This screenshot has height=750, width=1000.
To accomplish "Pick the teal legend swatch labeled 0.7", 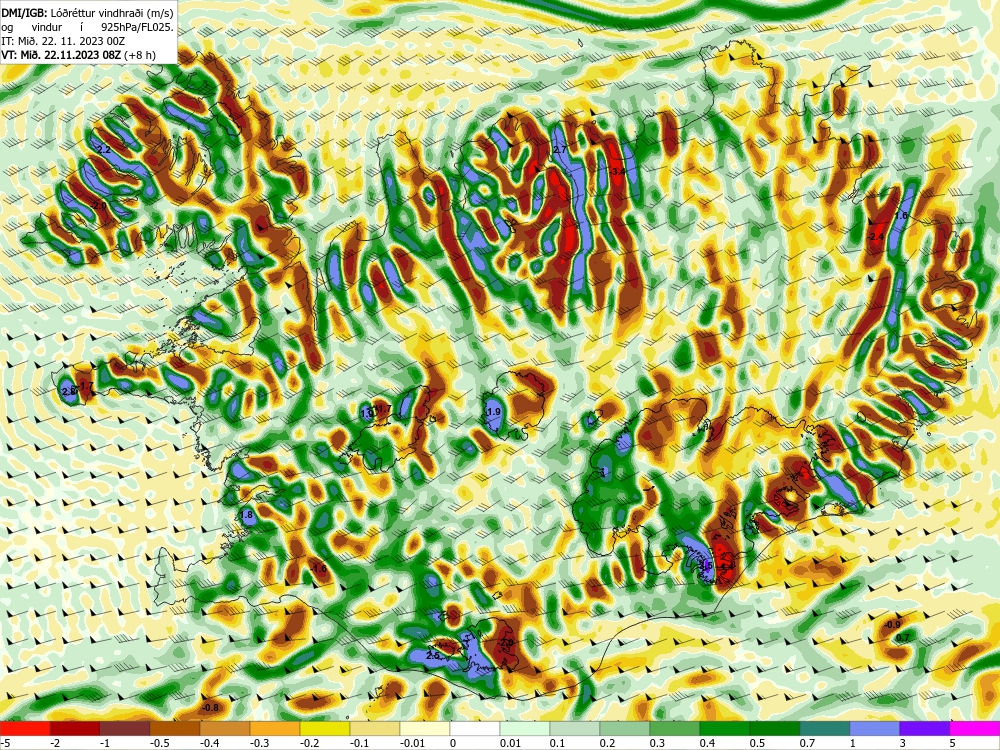I will [825, 728].
